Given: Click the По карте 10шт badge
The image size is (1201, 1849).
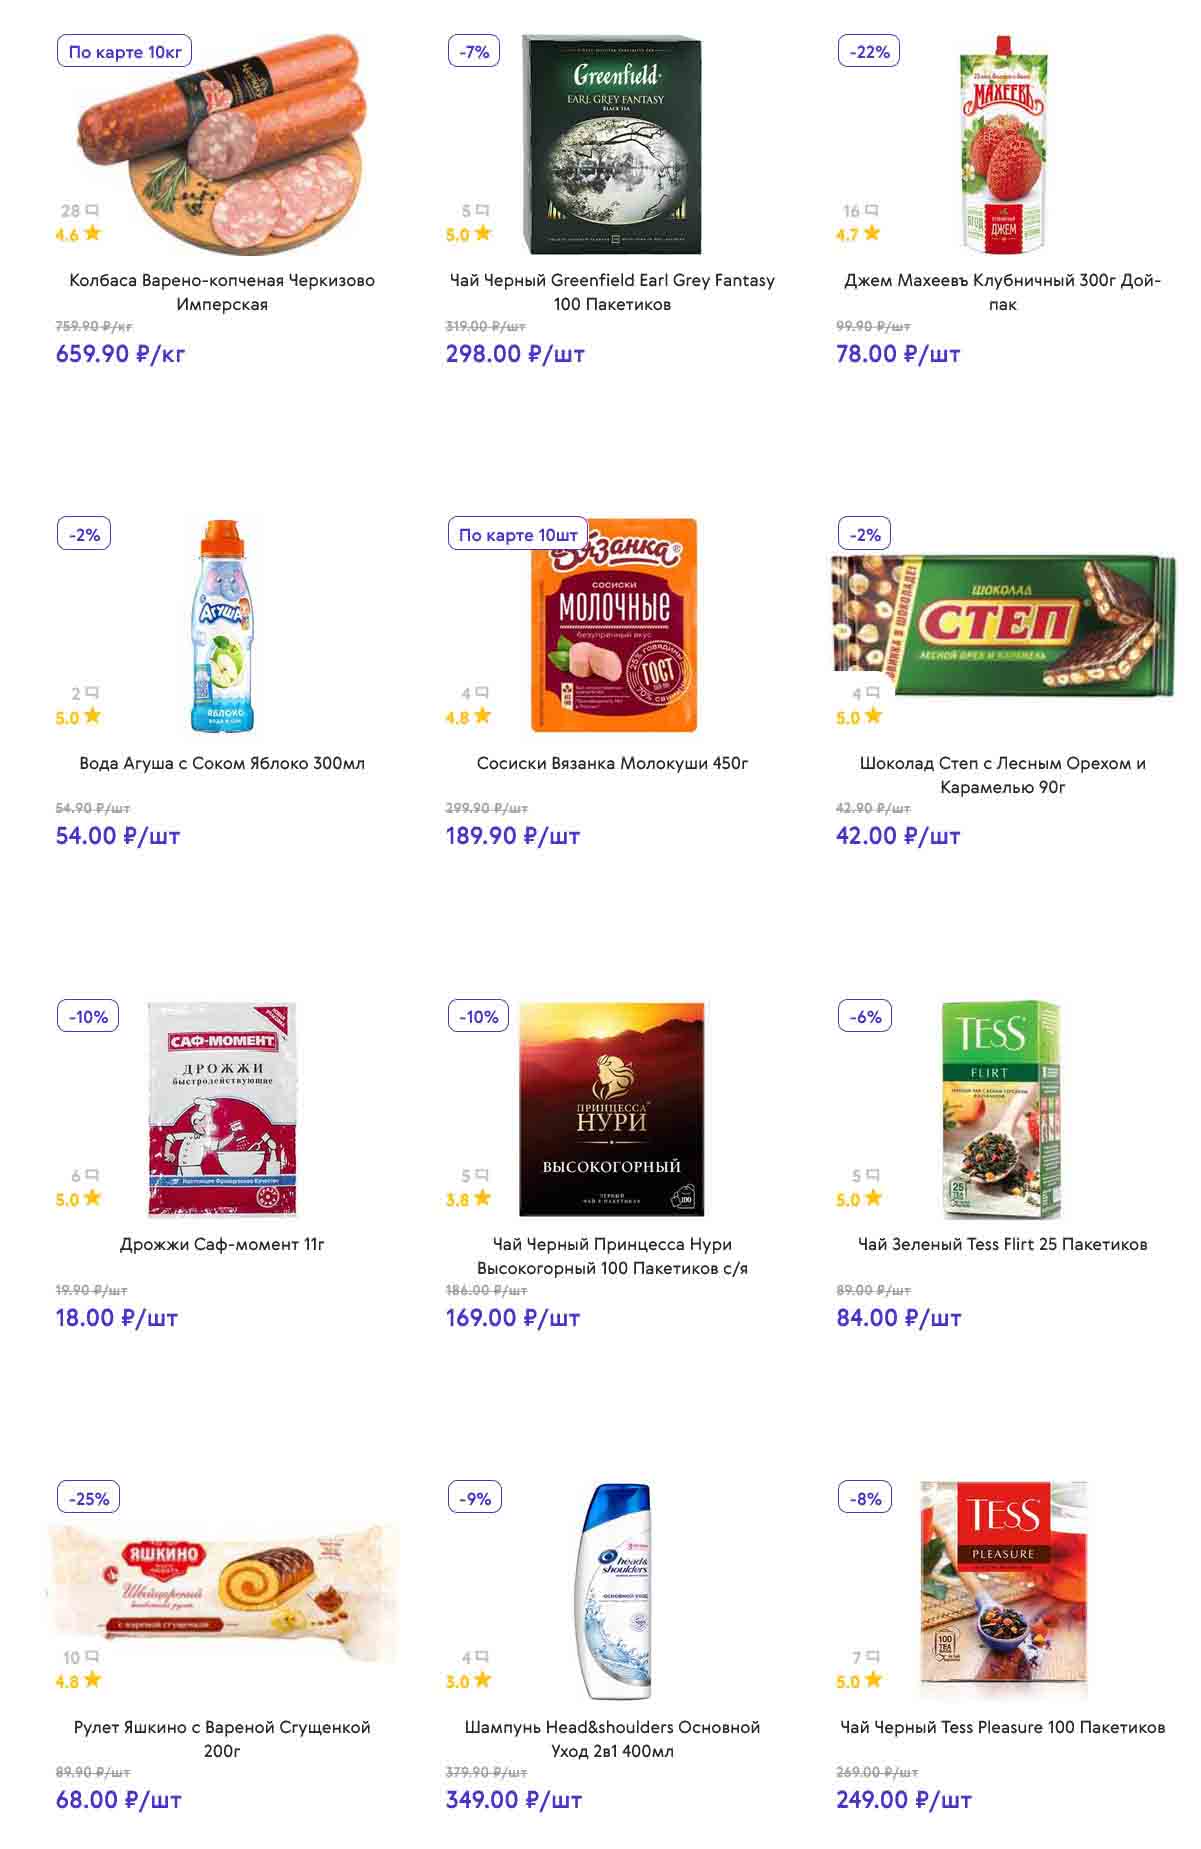Looking at the screenshot, I should click(517, 535).
